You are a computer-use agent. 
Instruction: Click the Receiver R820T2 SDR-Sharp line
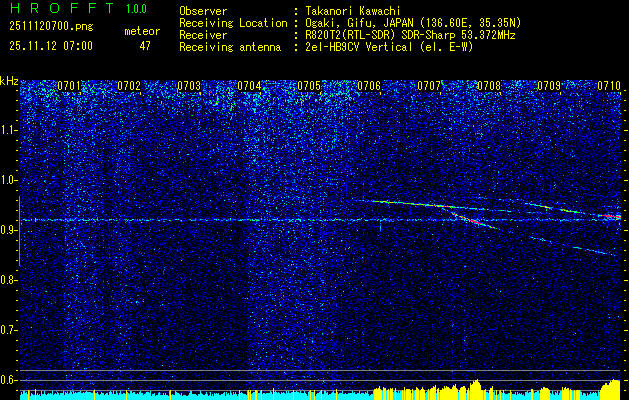click(x=410, y=35)
